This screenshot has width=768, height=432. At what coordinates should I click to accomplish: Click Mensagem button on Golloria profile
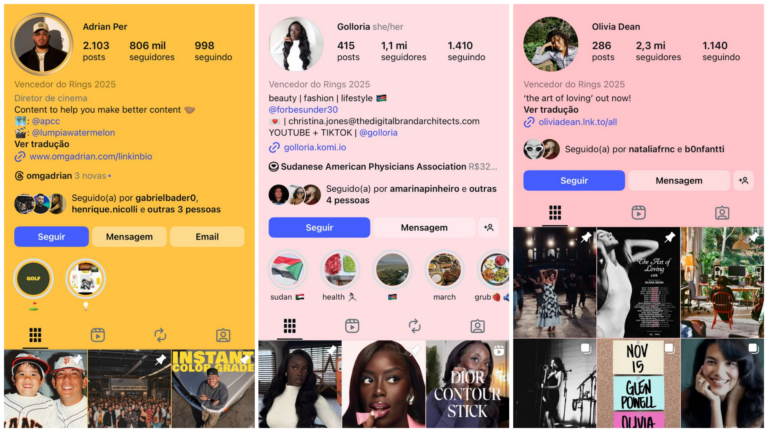tap(424, 227)
